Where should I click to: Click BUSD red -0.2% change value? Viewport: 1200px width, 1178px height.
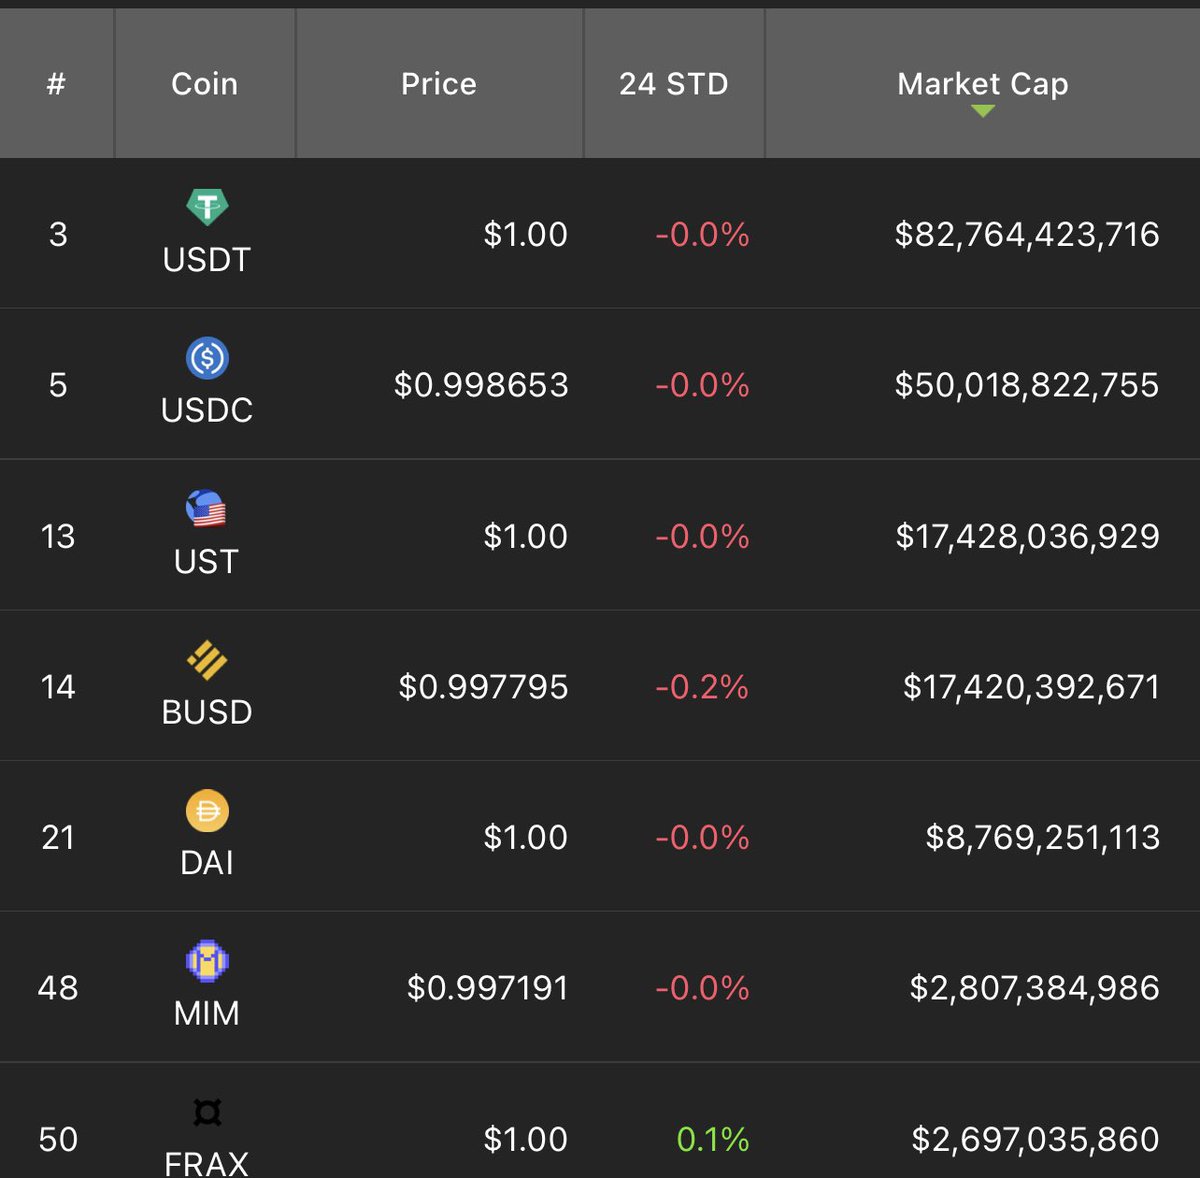pyautogui.click(x=702, y=687)
